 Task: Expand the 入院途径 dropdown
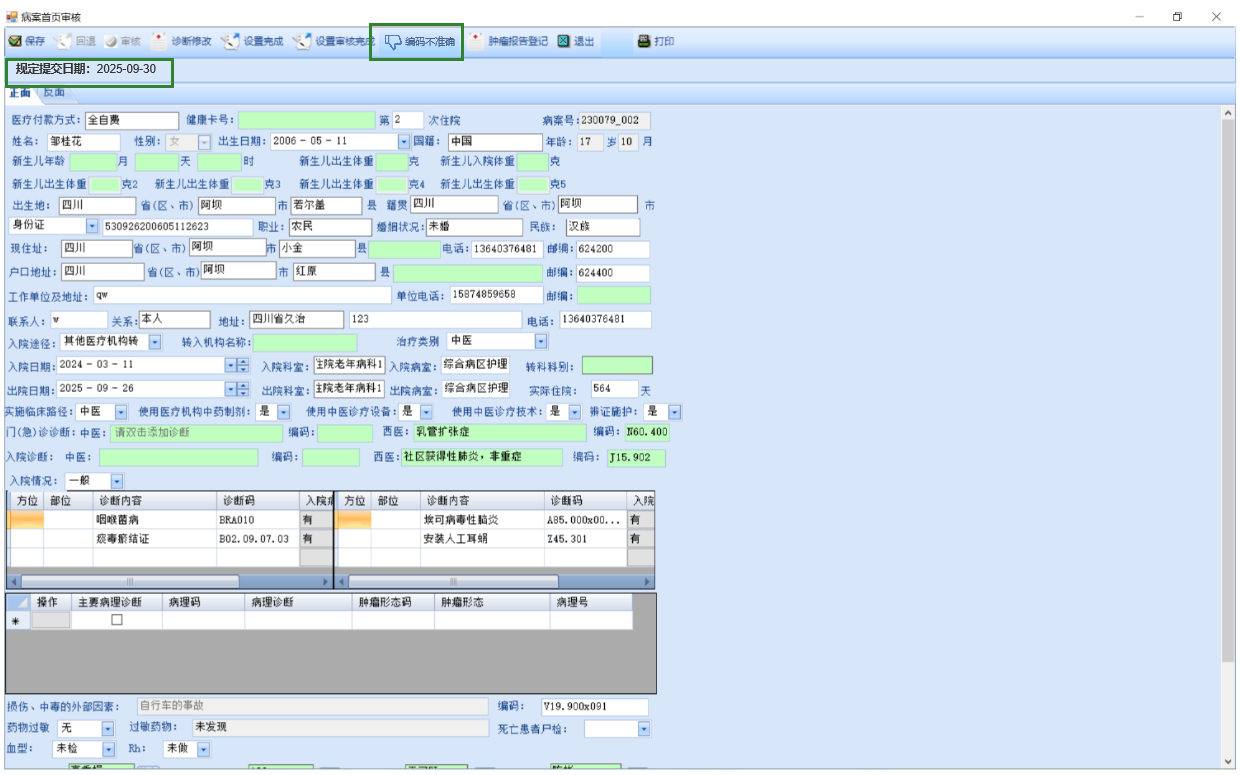155,342
